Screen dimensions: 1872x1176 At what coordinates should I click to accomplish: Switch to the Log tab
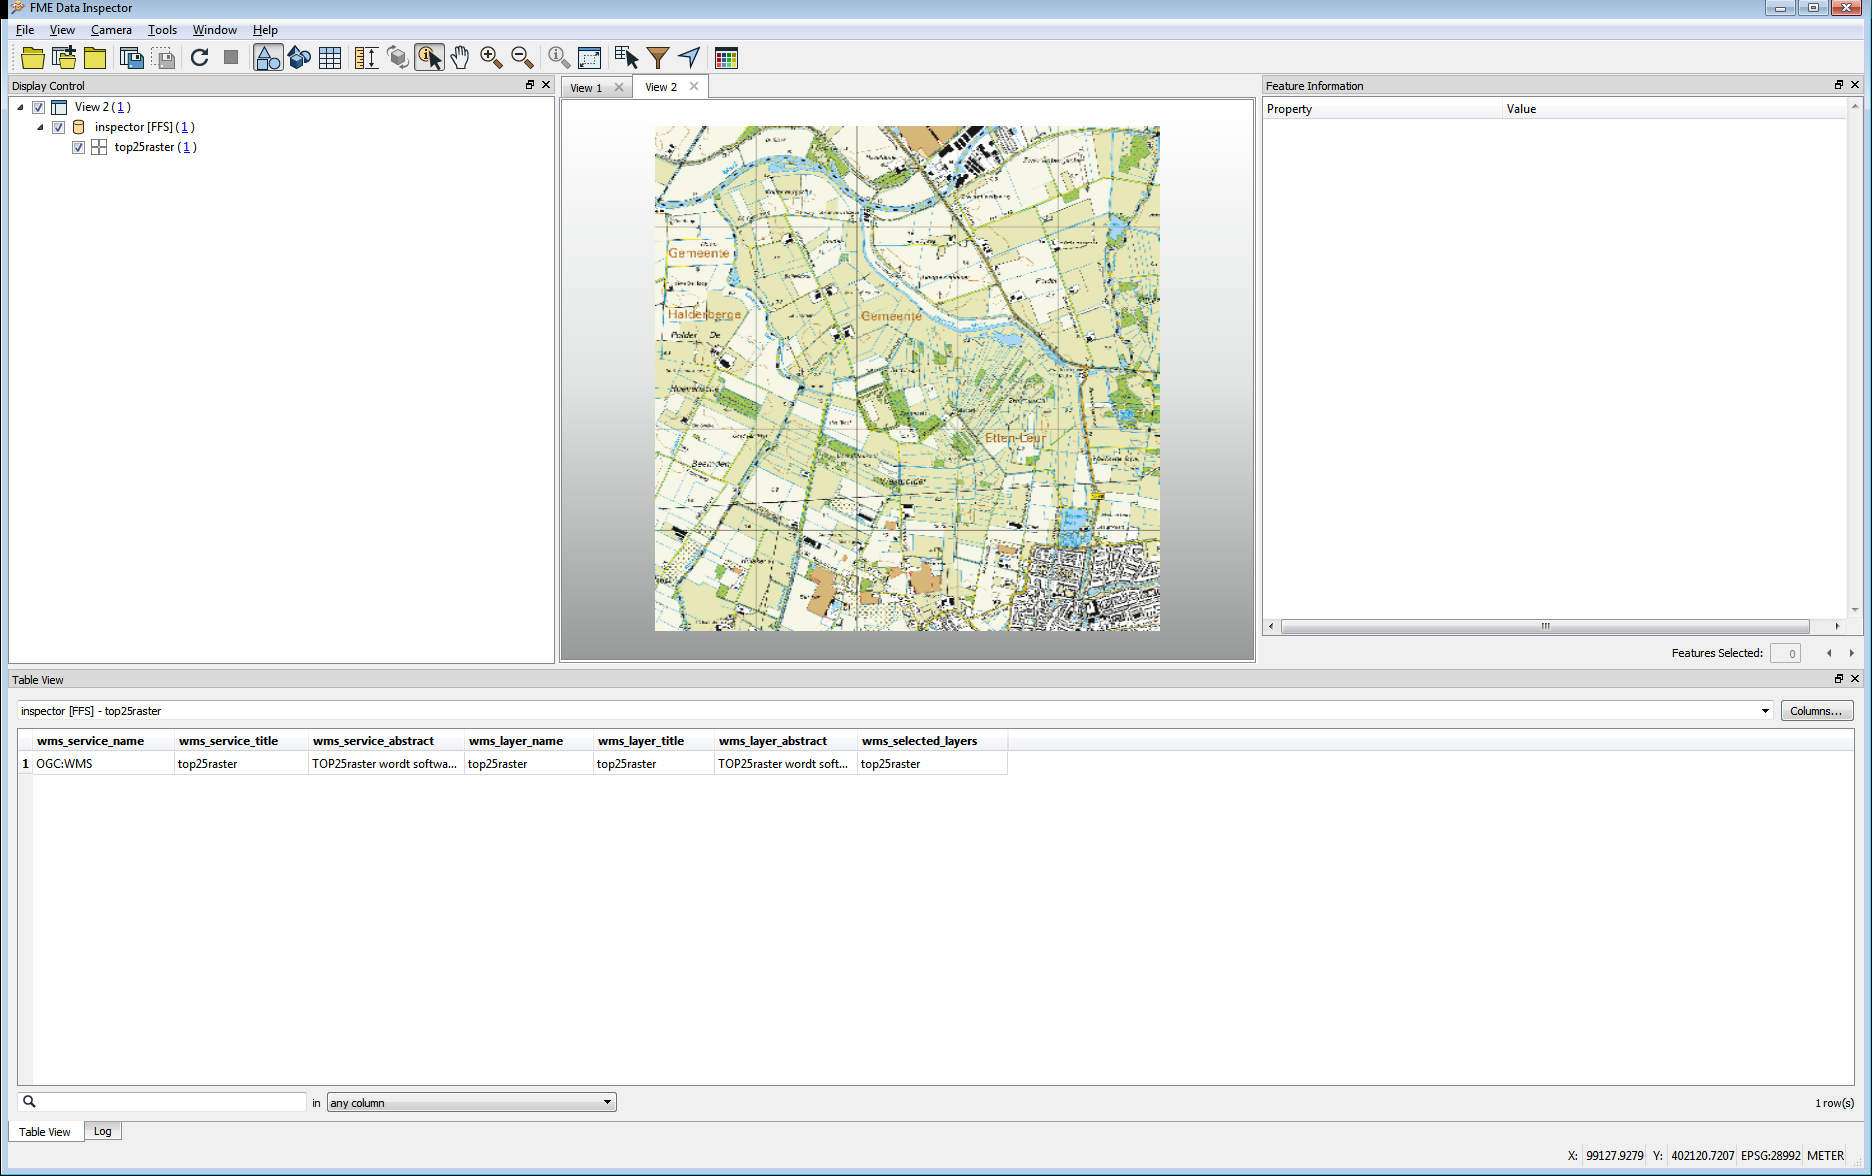click(x=102, y=1131)
